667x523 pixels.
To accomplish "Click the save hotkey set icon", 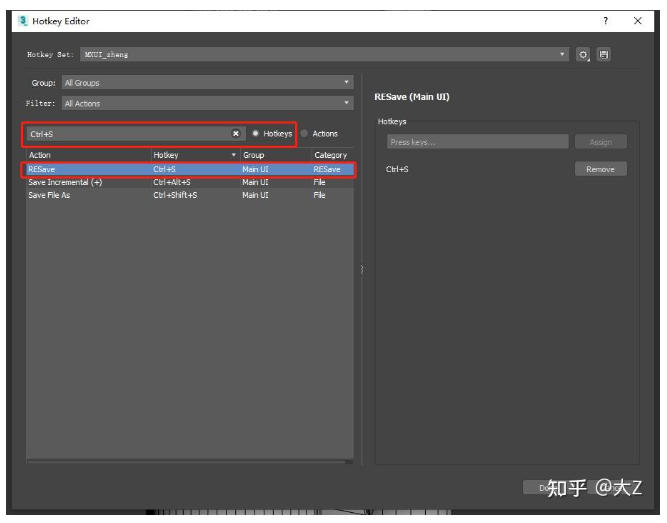I will [604, 54].
